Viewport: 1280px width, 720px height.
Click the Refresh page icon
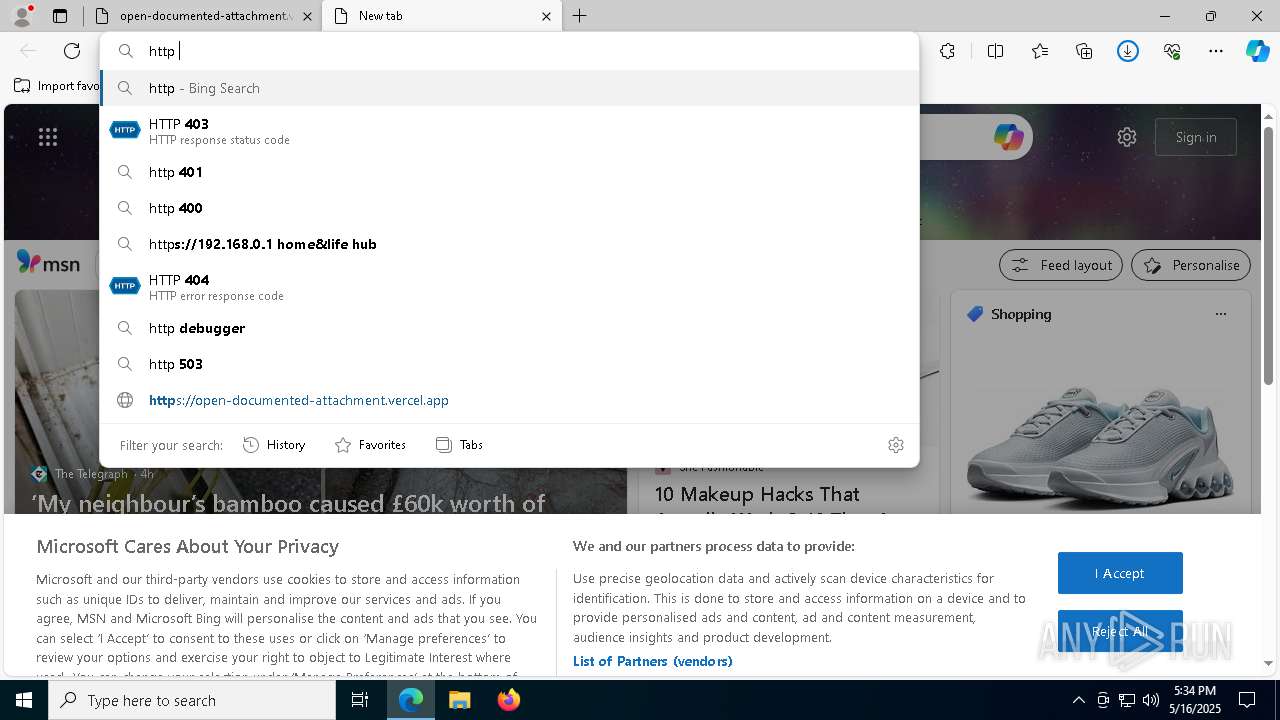pyautogui.click(x=72, y=51)
